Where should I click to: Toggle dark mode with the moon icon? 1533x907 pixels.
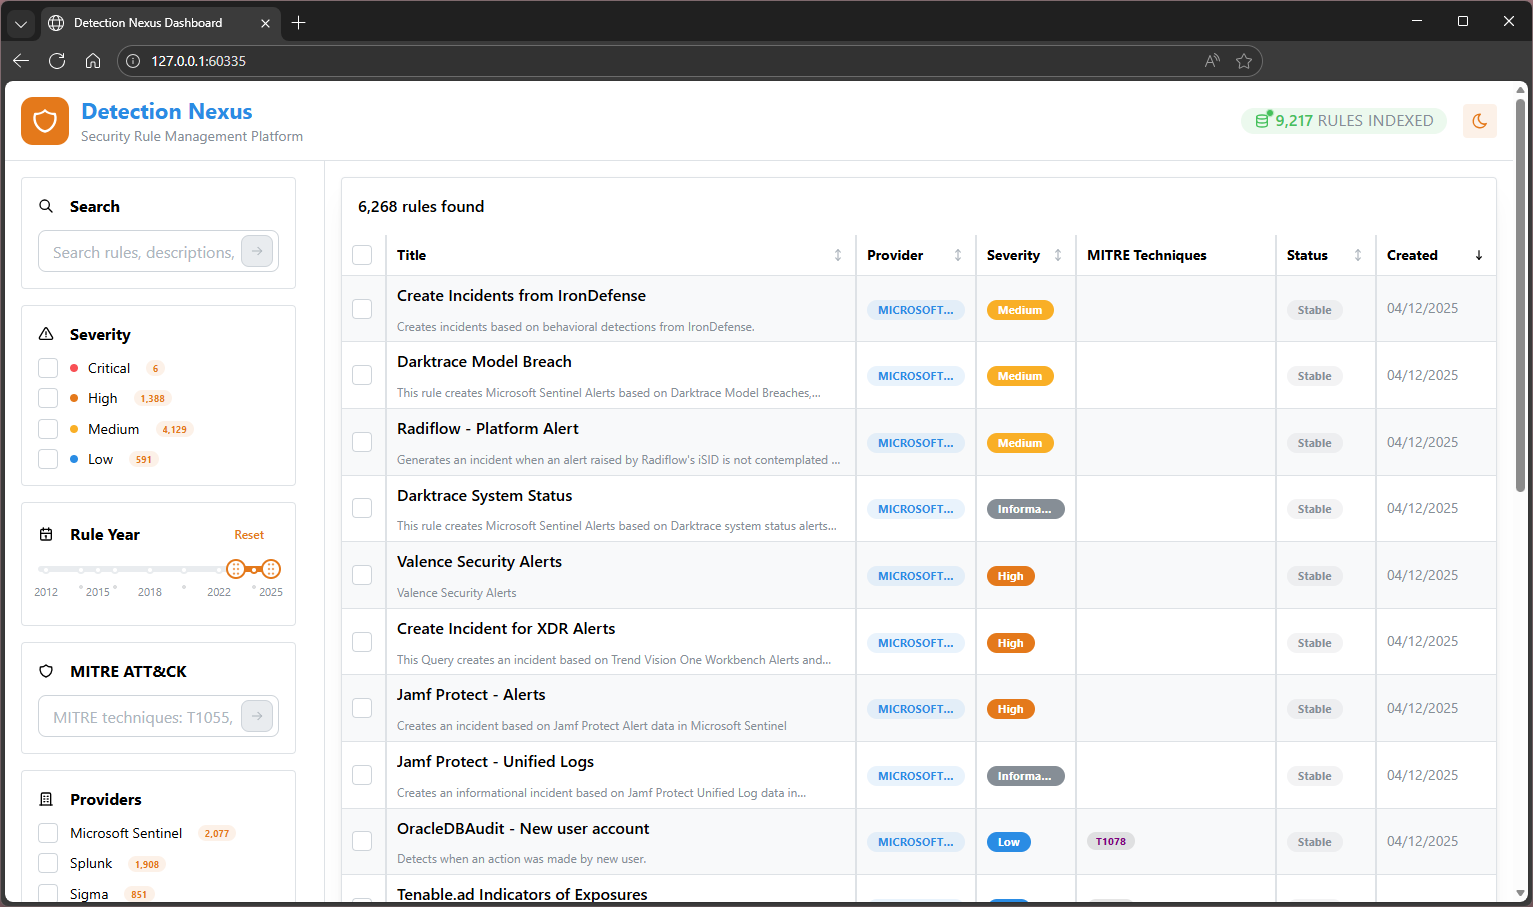(1479, 121)
